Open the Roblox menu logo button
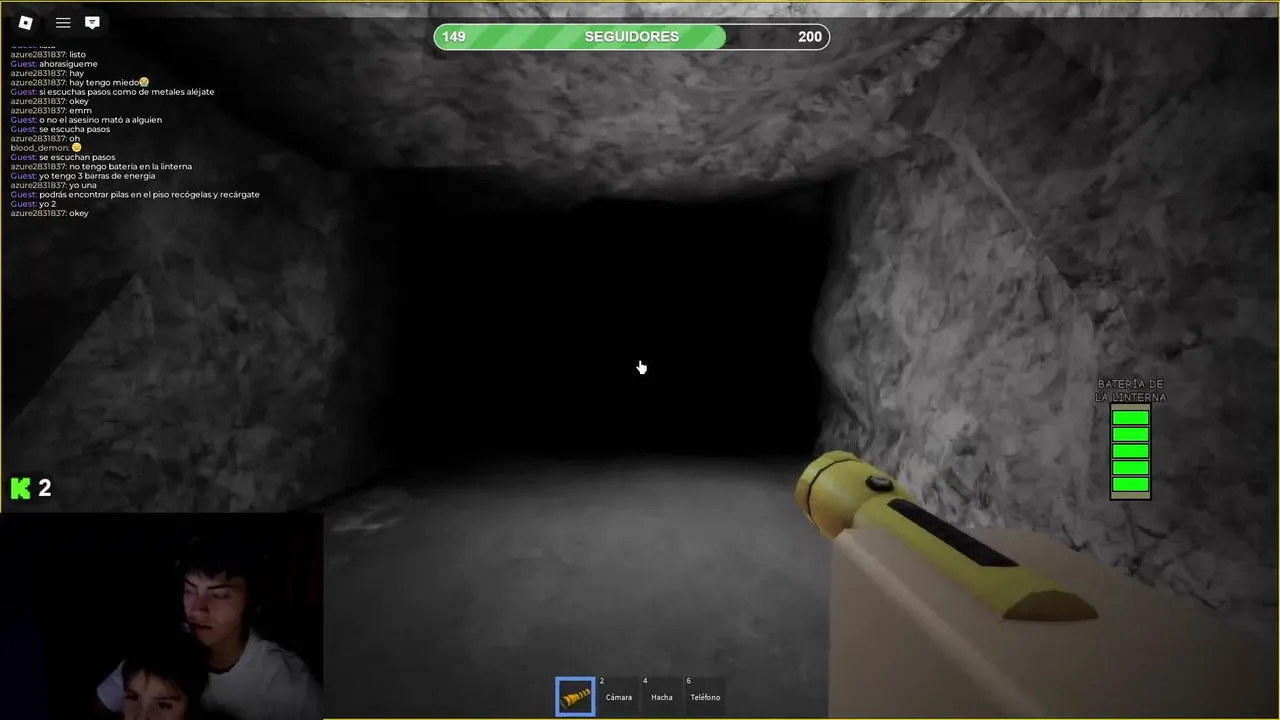This screenshot has height=720, width=1280. pyautogui.click(x=25, y=22)
